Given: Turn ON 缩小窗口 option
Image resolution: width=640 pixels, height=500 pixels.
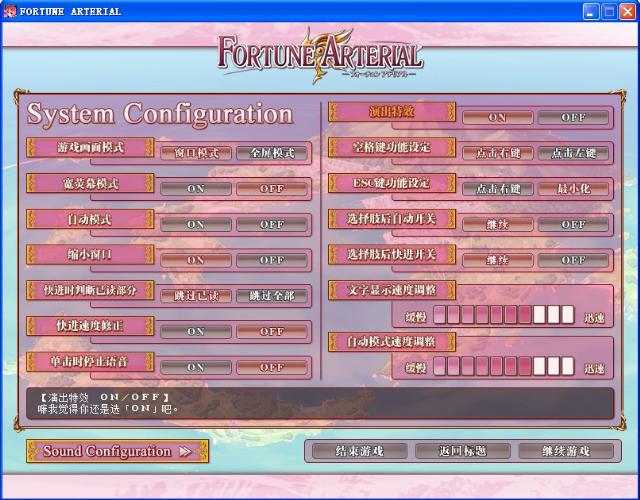Looking at the screenshot, I should [x=196, y=260].
